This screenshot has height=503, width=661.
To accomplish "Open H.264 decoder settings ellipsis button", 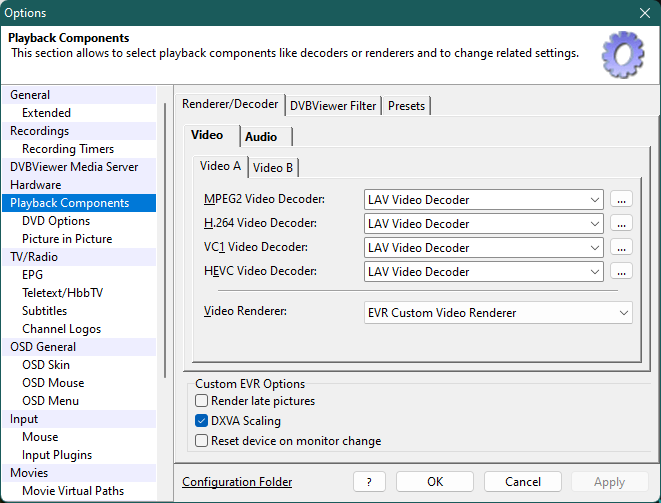I will click(622, 224).
